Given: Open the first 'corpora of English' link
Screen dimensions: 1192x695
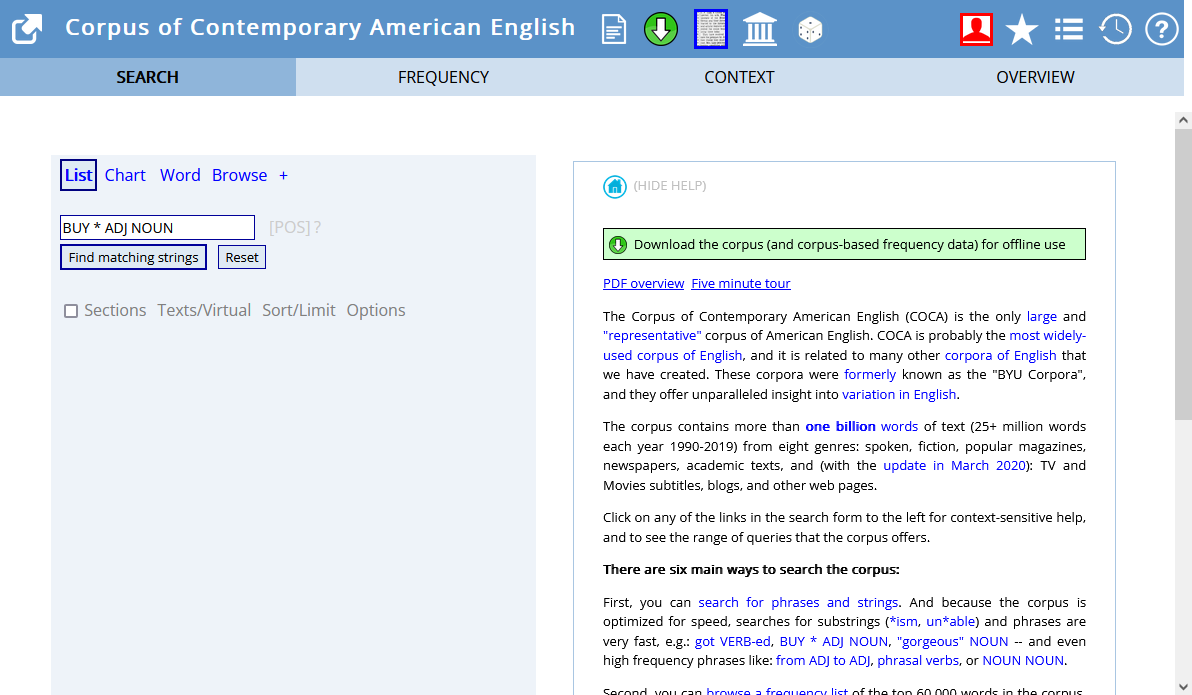Looking at the screenshot, I should 1000,355.
